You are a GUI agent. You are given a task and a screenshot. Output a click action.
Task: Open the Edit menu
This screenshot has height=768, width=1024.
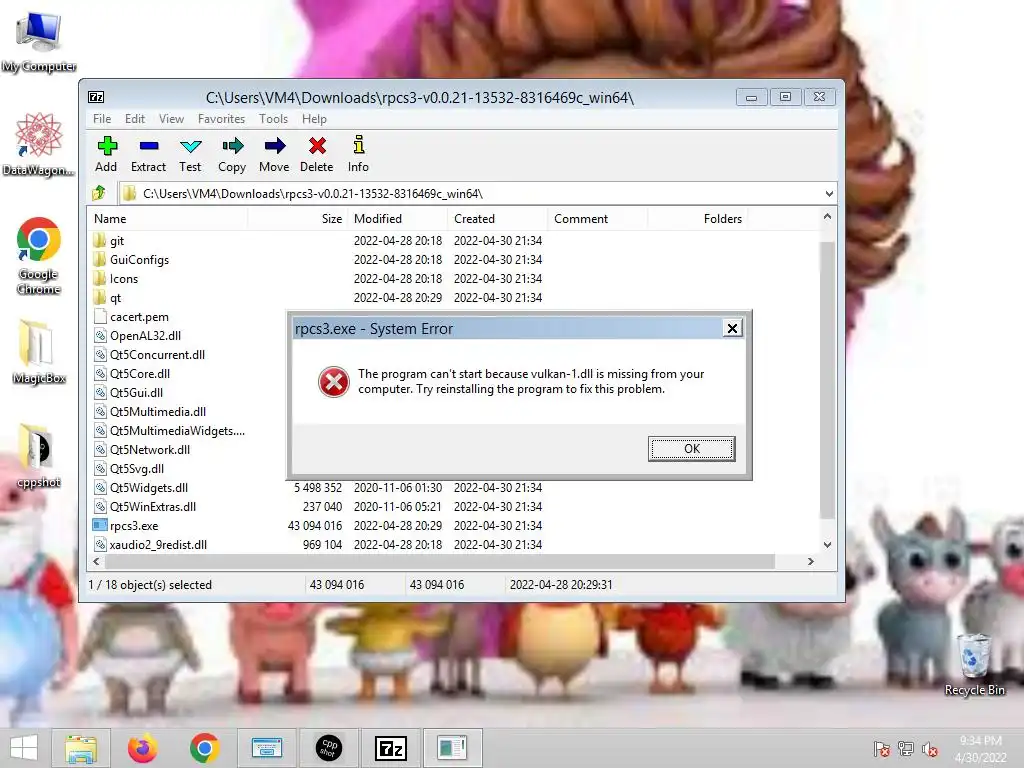[135, 119]
